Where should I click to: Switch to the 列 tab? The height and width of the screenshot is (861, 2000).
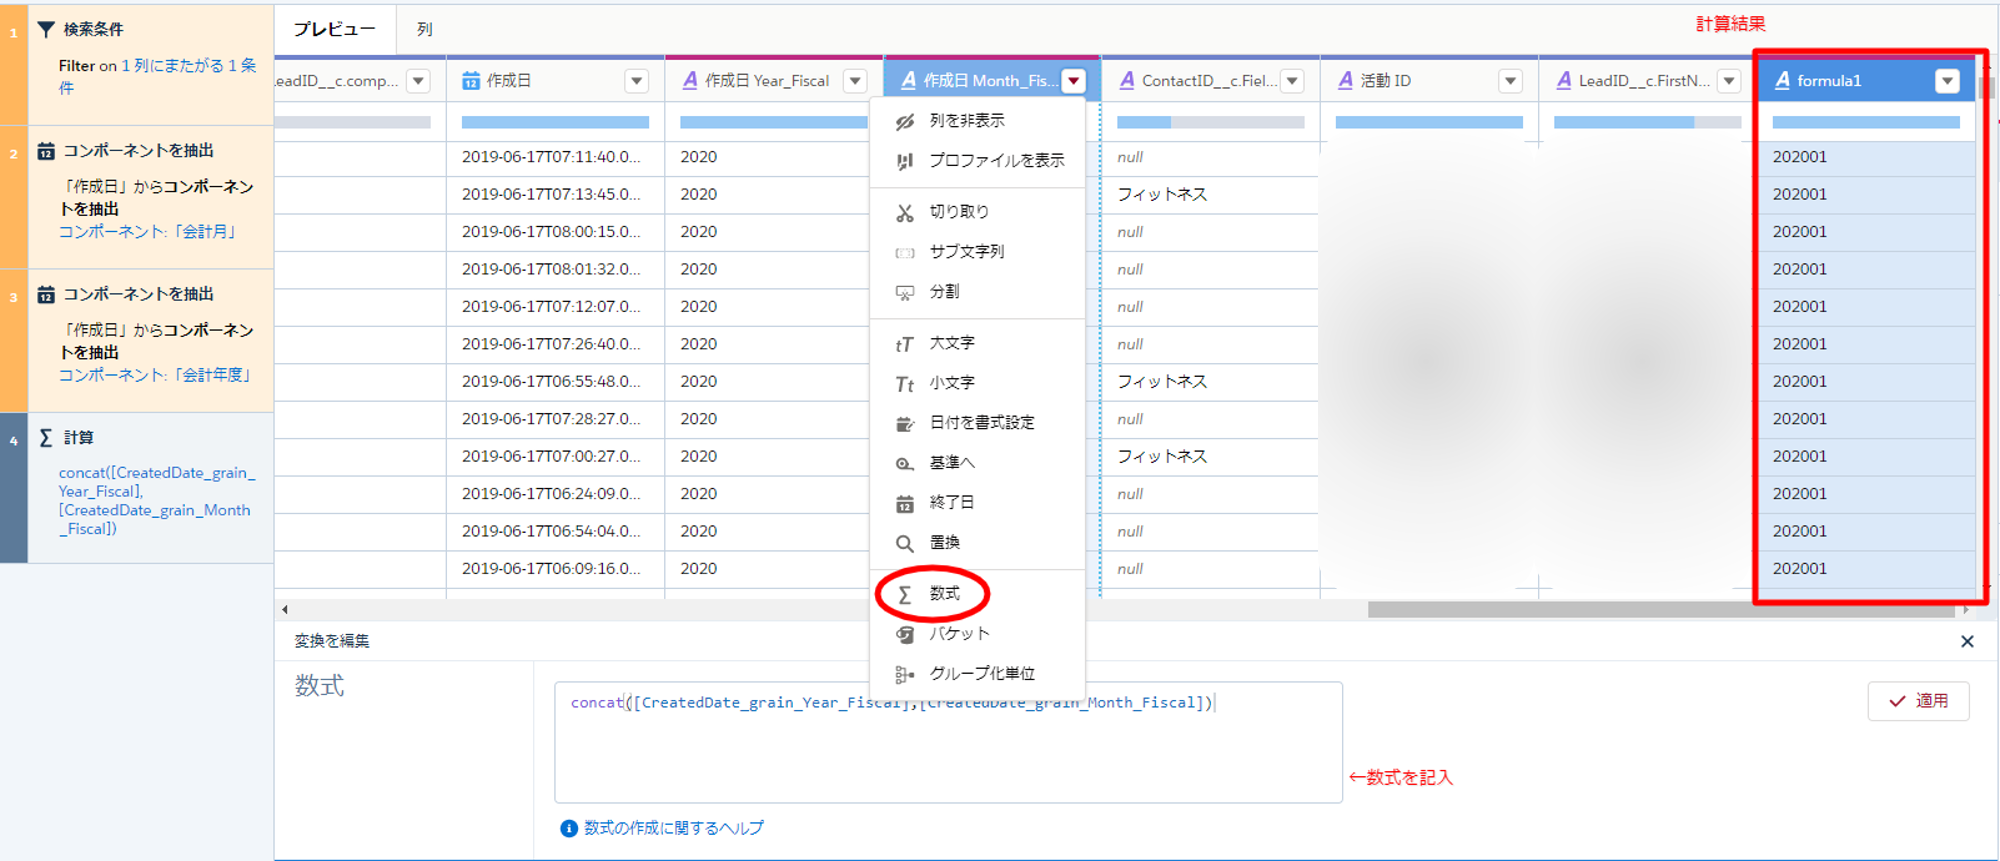pyautogui.click(x=425, y=30)
